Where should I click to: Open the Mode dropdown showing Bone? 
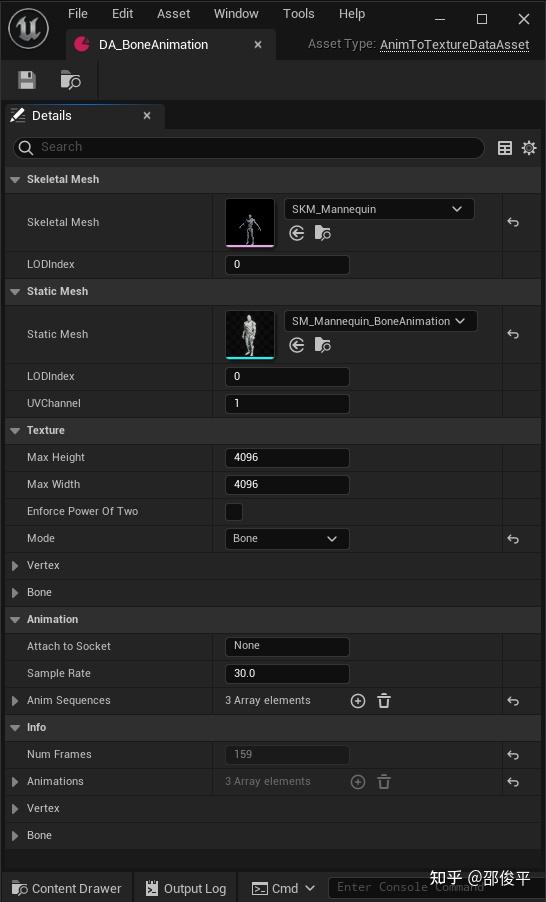point(287,538)
